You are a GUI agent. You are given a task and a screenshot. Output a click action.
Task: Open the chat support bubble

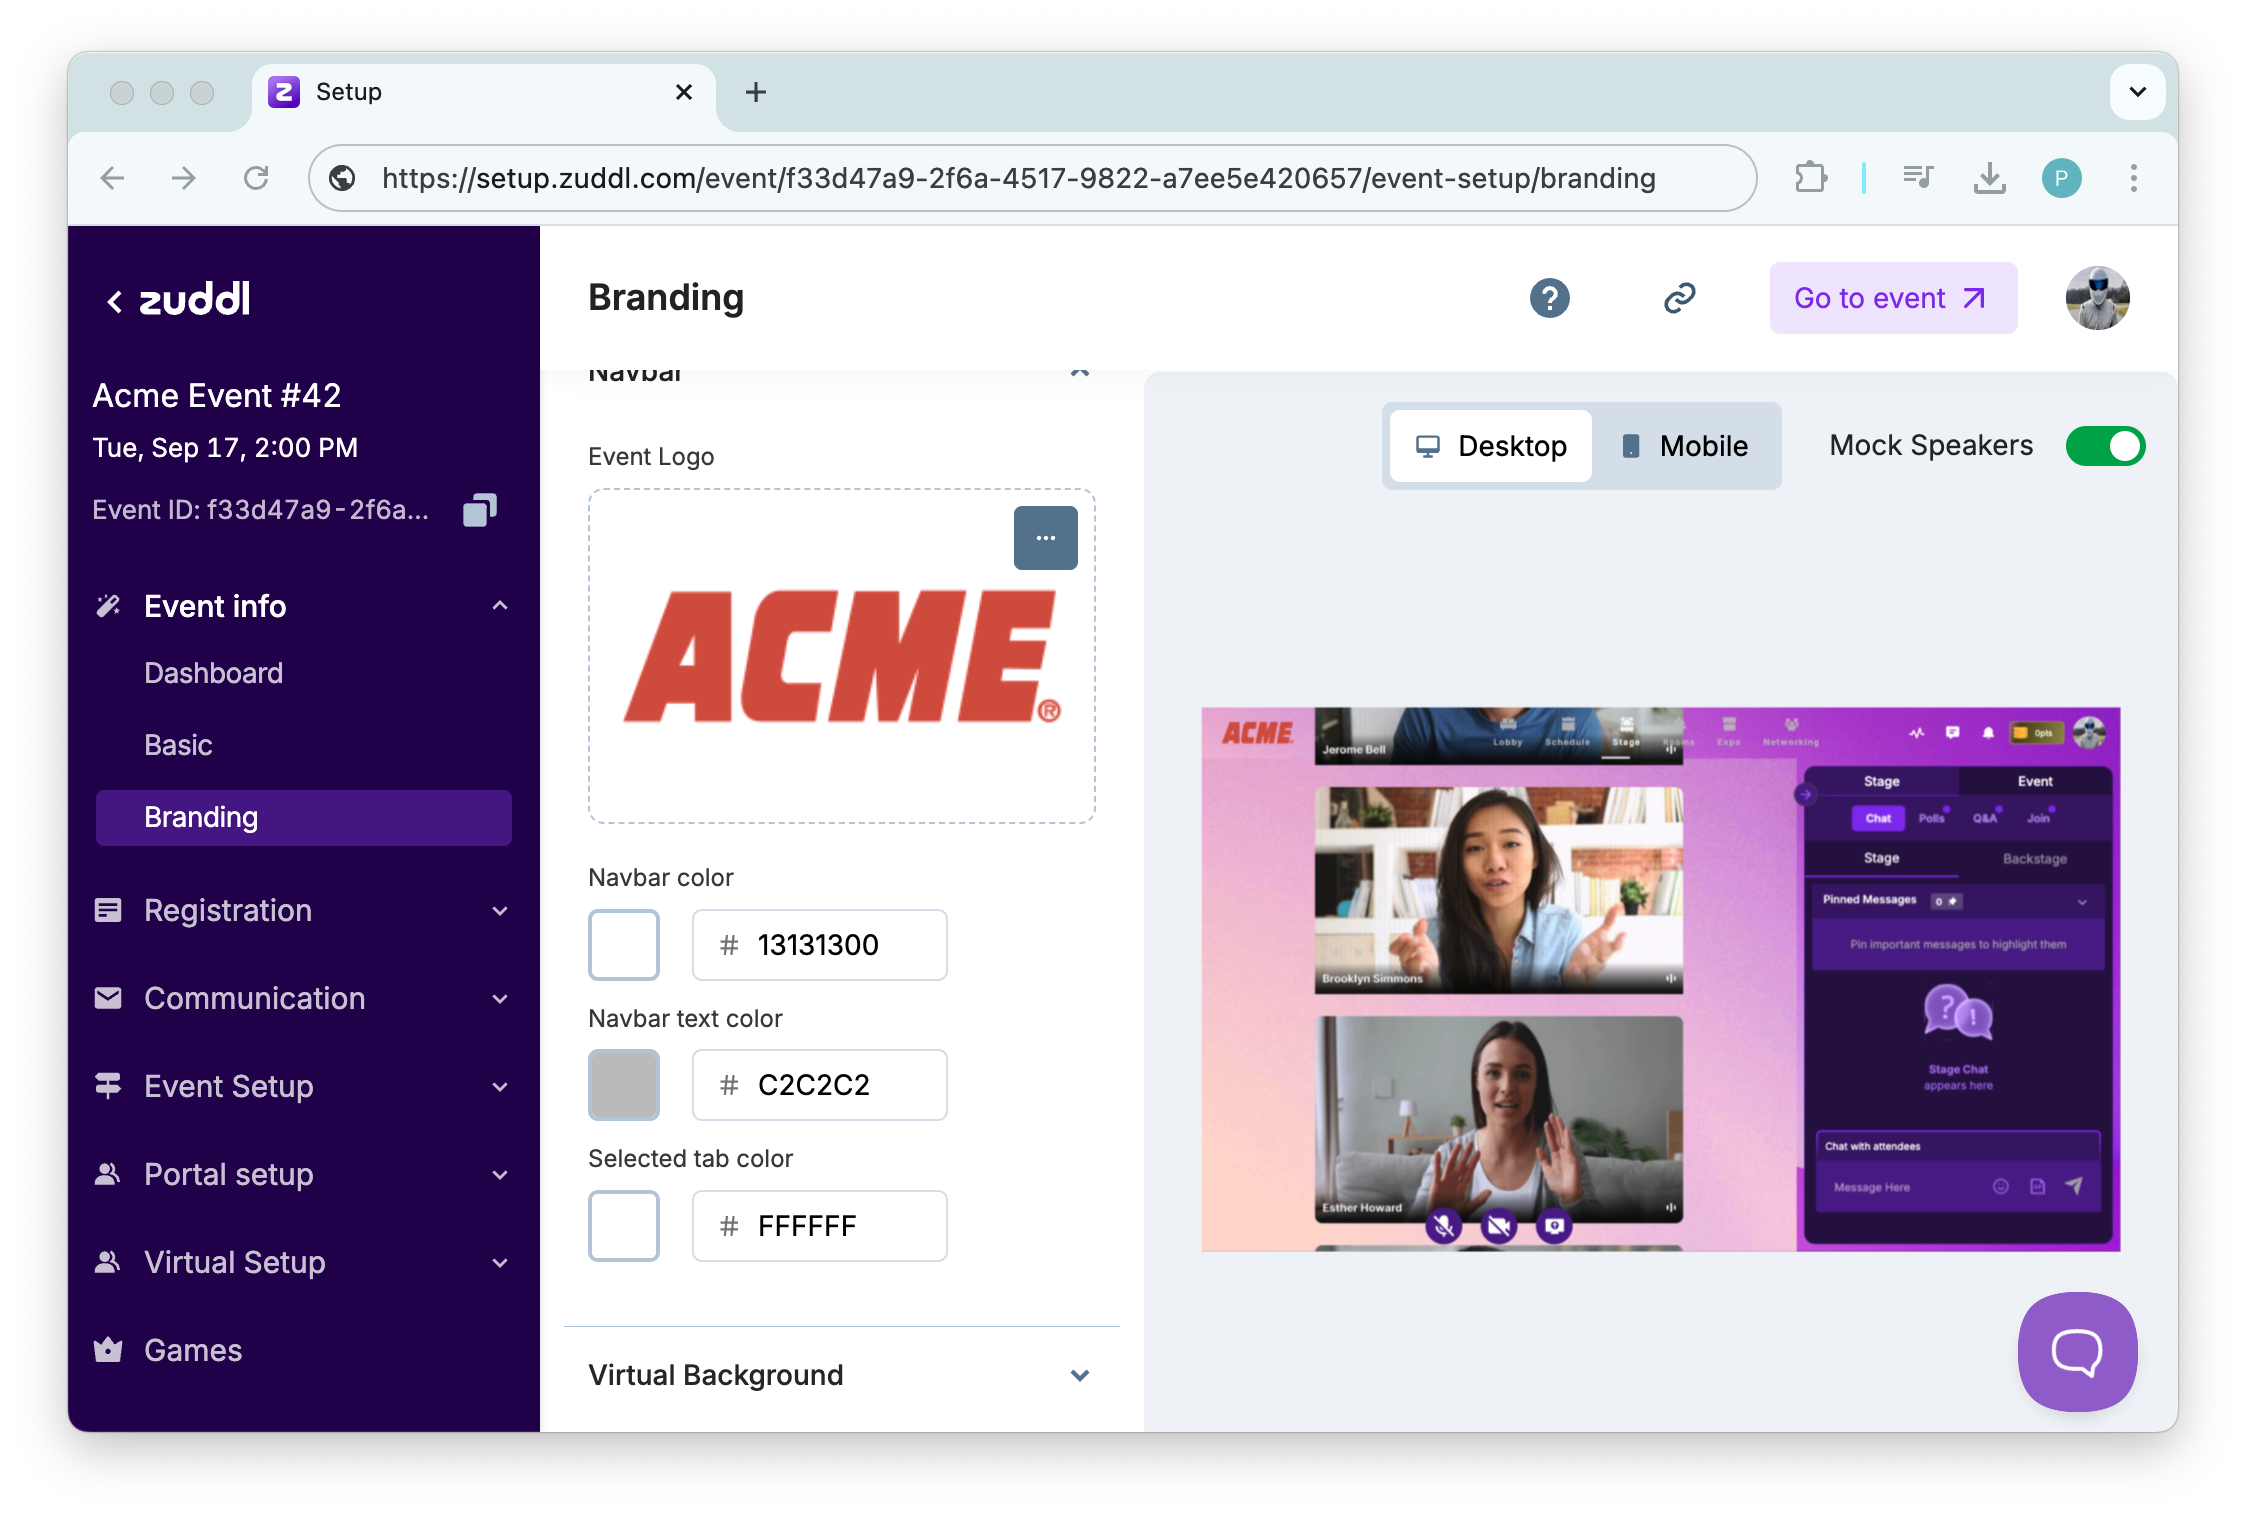(2077, 1351)
